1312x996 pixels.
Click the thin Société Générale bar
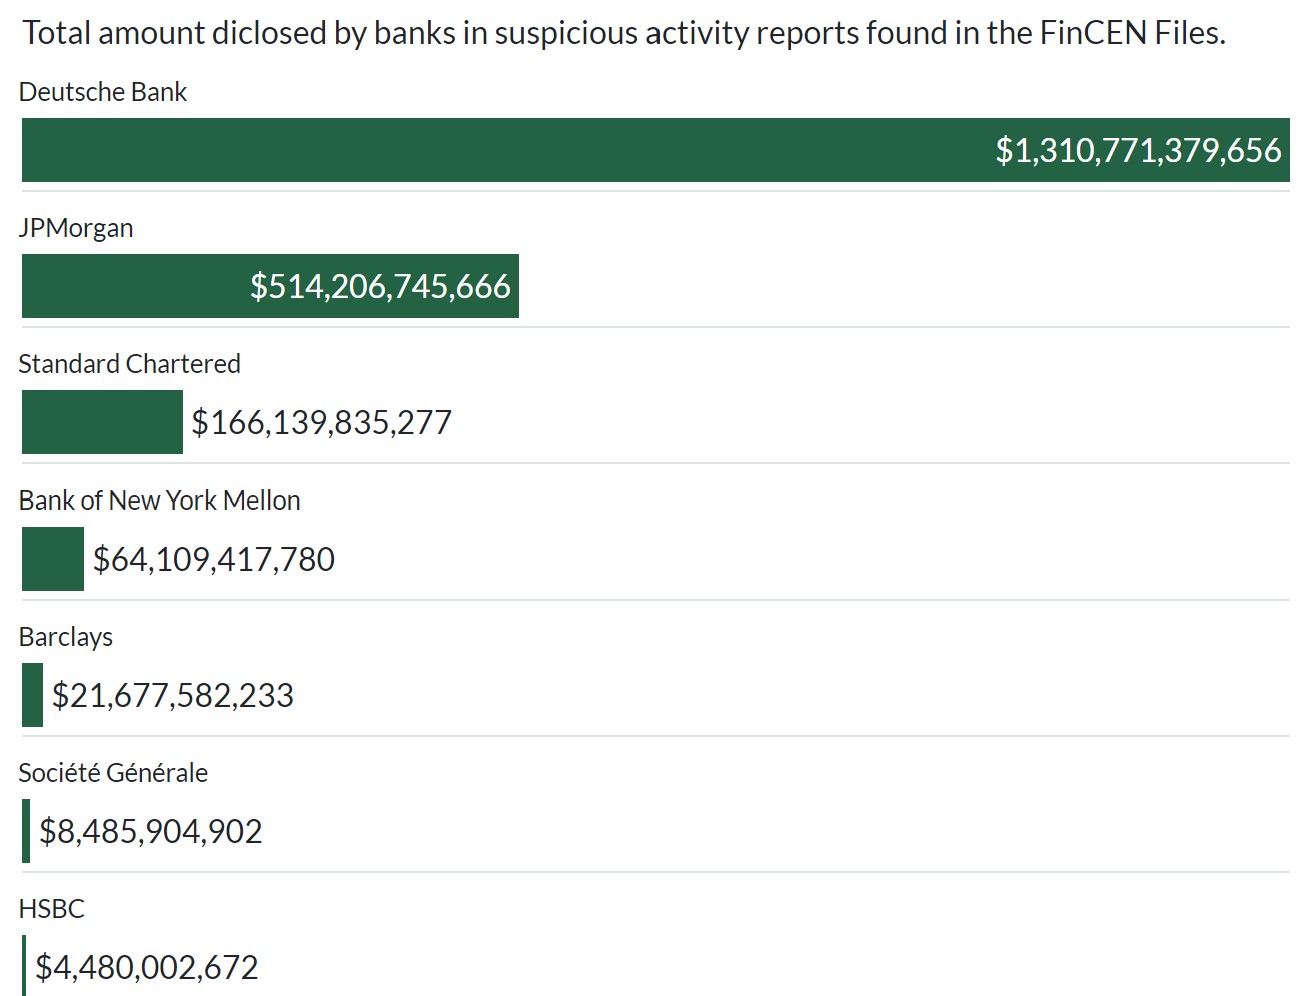pyautogui.click(x=26, y=831)
